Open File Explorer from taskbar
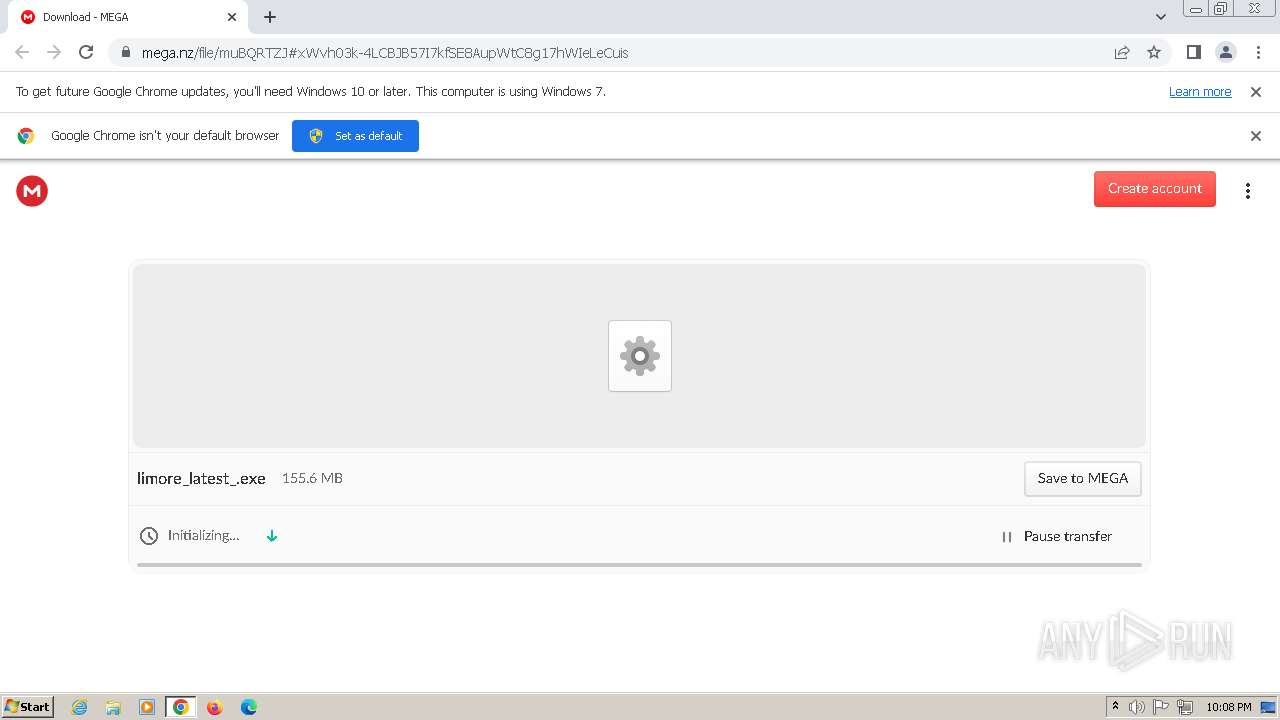 click(113, 707)
